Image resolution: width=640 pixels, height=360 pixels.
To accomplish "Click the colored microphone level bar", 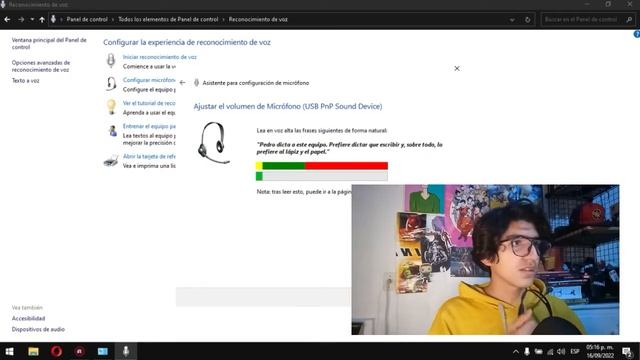I will point(322,166).
